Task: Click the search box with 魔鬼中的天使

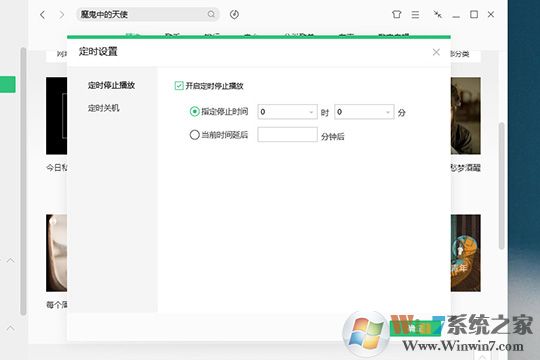Action: 147,14
